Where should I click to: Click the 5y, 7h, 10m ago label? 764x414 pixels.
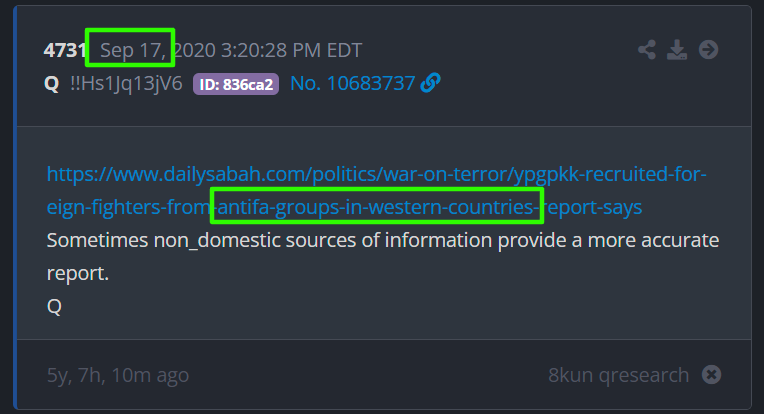(x=118, y=375)
